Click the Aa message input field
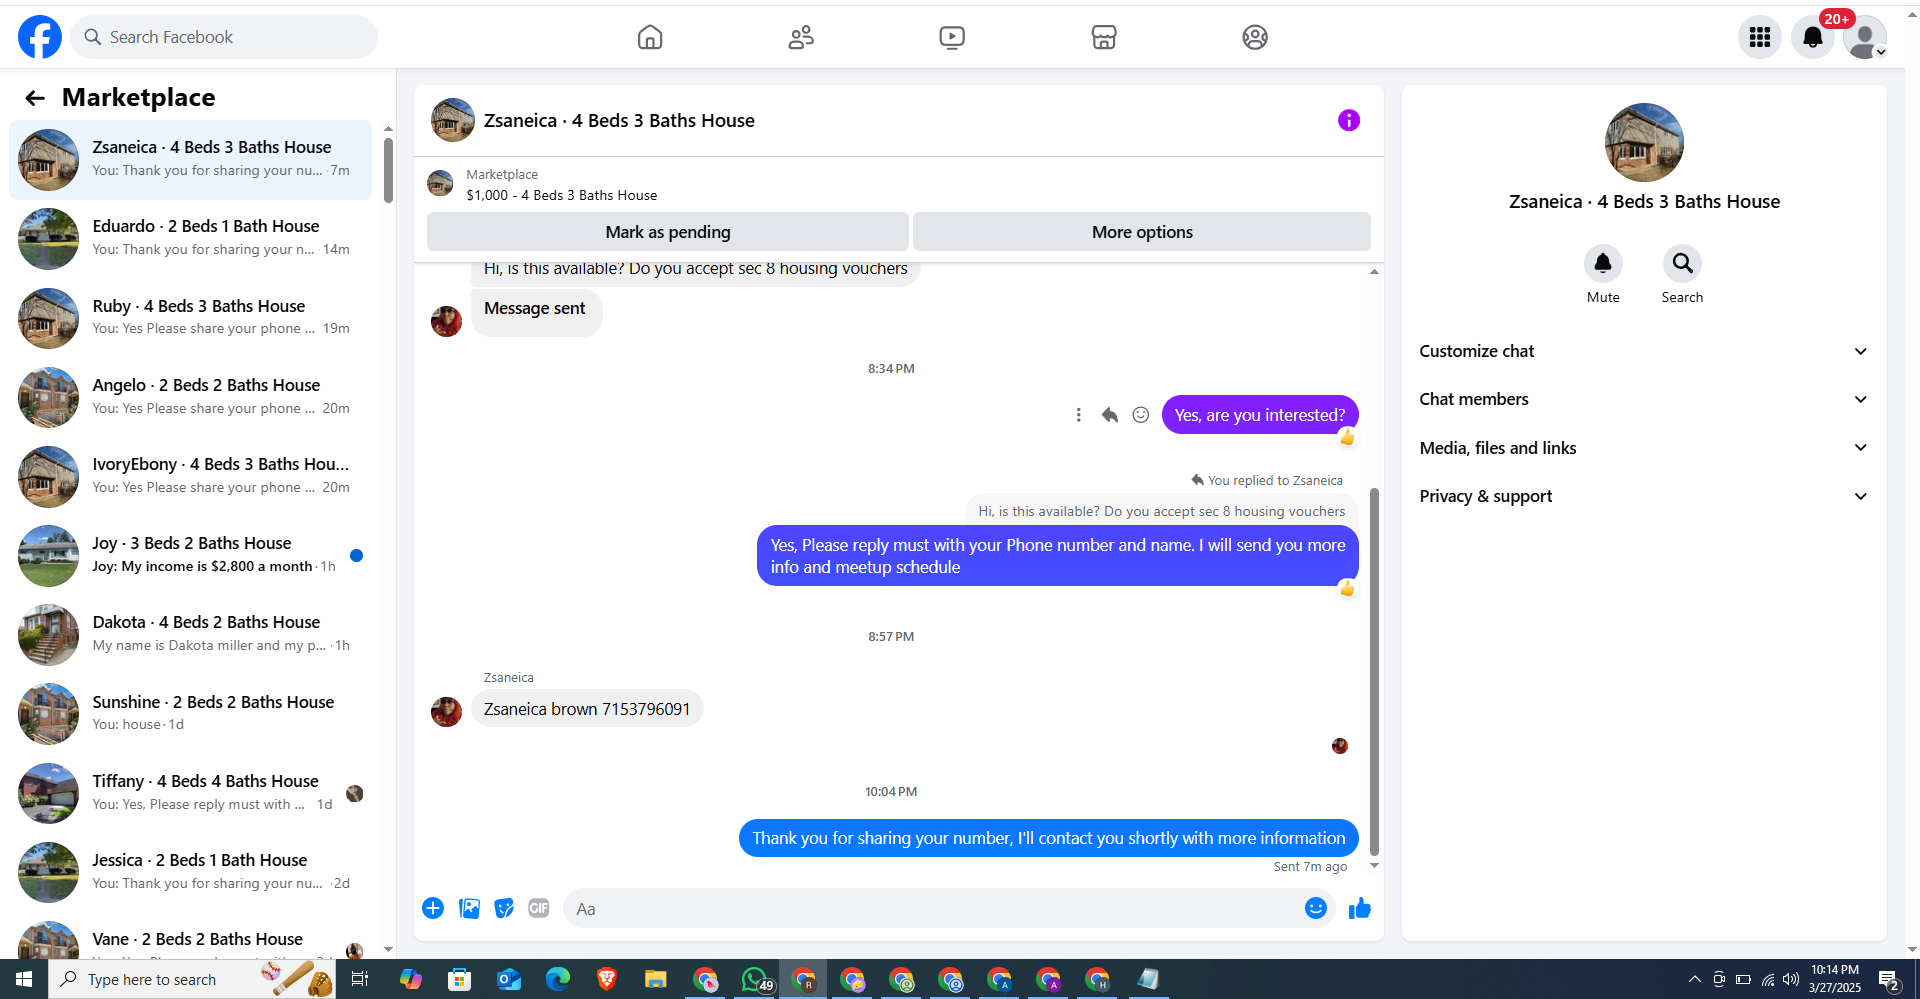This screenshot has width=1920, height=999. click(935, 908)
